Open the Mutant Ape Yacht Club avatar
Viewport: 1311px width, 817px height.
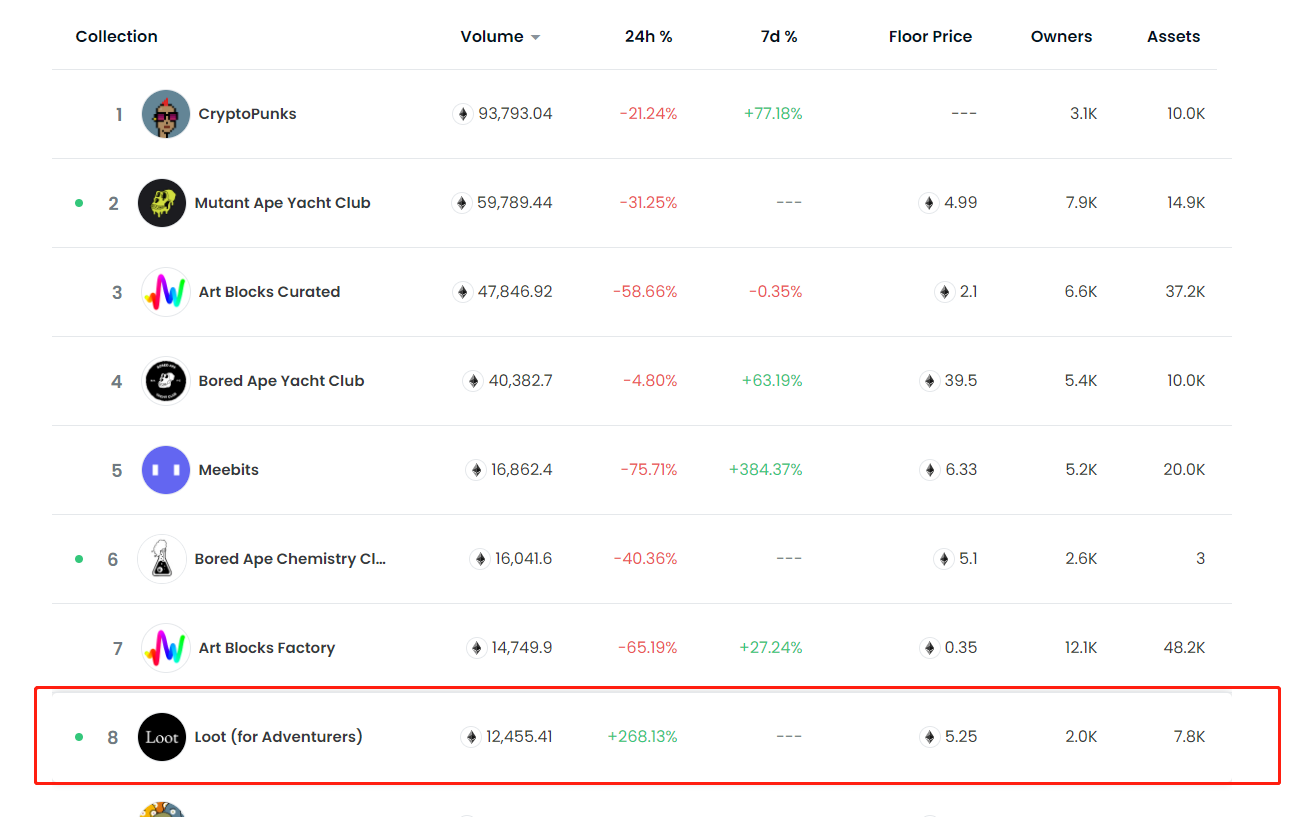pos(162,203)
